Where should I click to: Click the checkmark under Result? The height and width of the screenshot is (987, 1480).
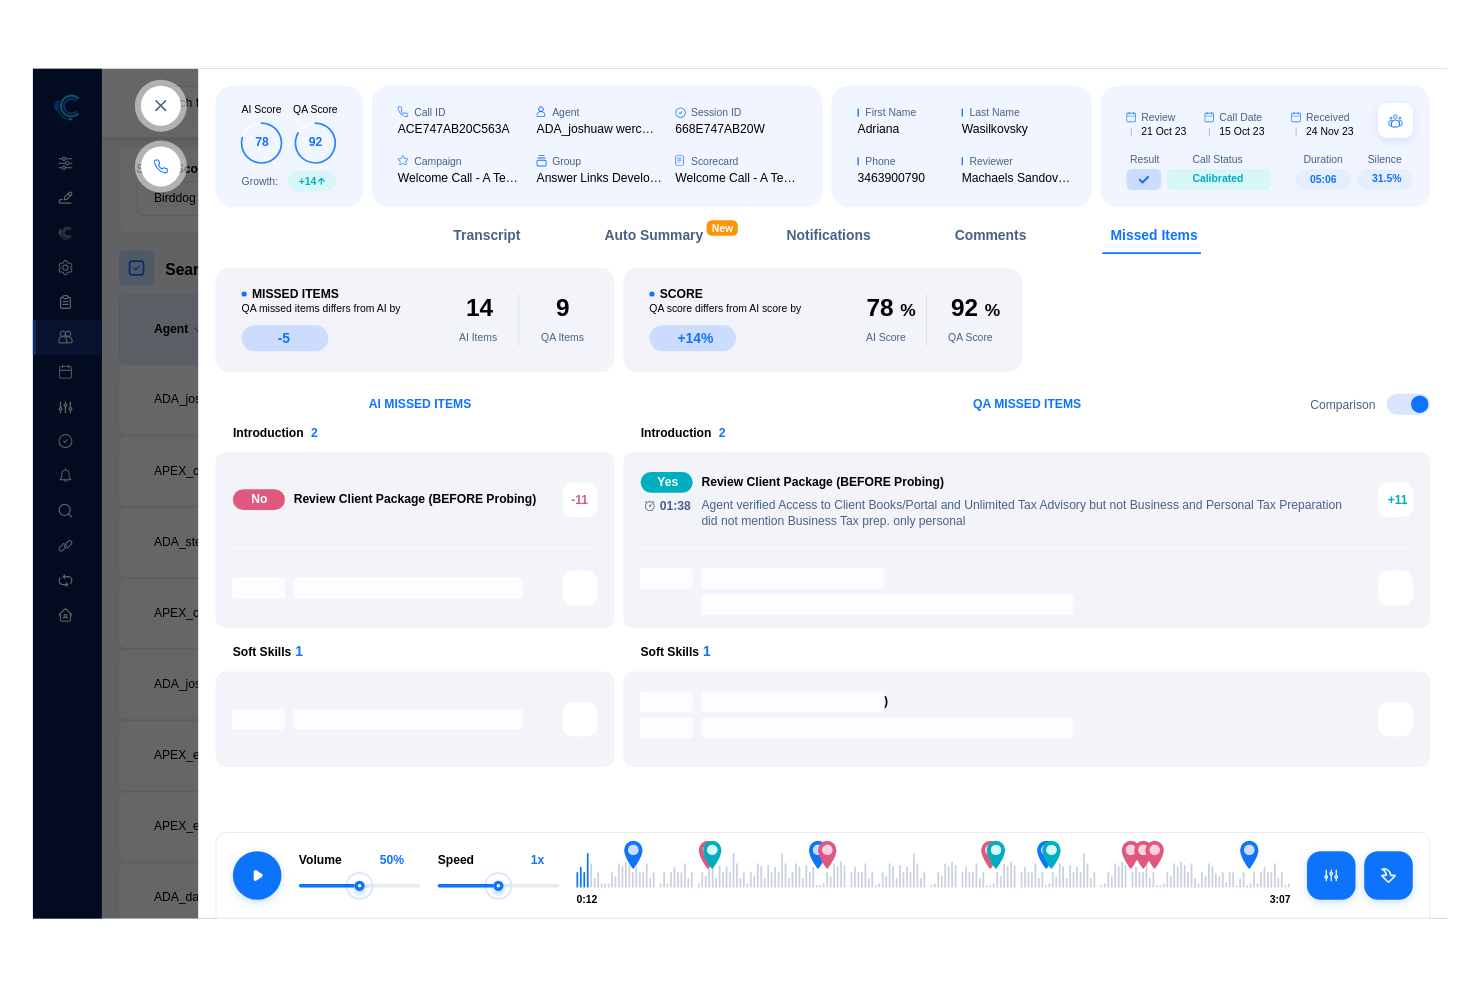point(1144,179)
